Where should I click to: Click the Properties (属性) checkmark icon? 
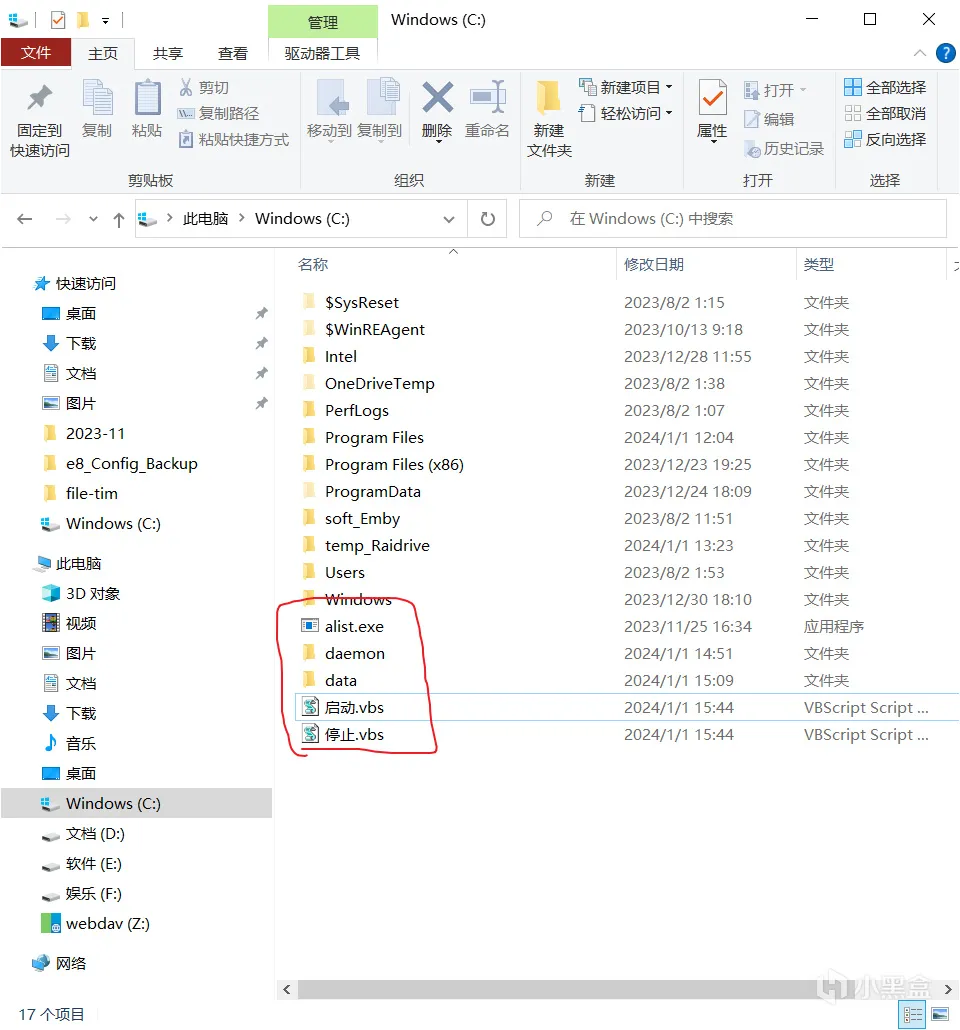pyautogui.click(x=712, y=99)
